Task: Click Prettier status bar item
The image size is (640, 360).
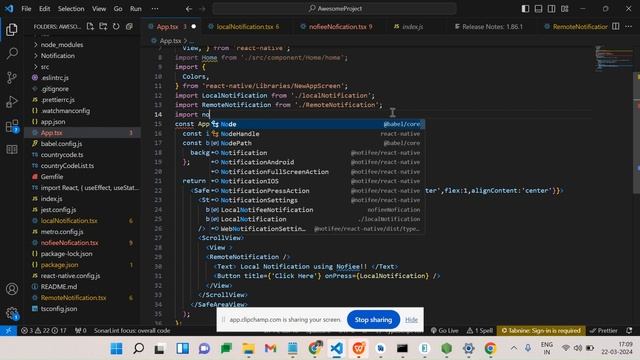Action: (603, 331)
